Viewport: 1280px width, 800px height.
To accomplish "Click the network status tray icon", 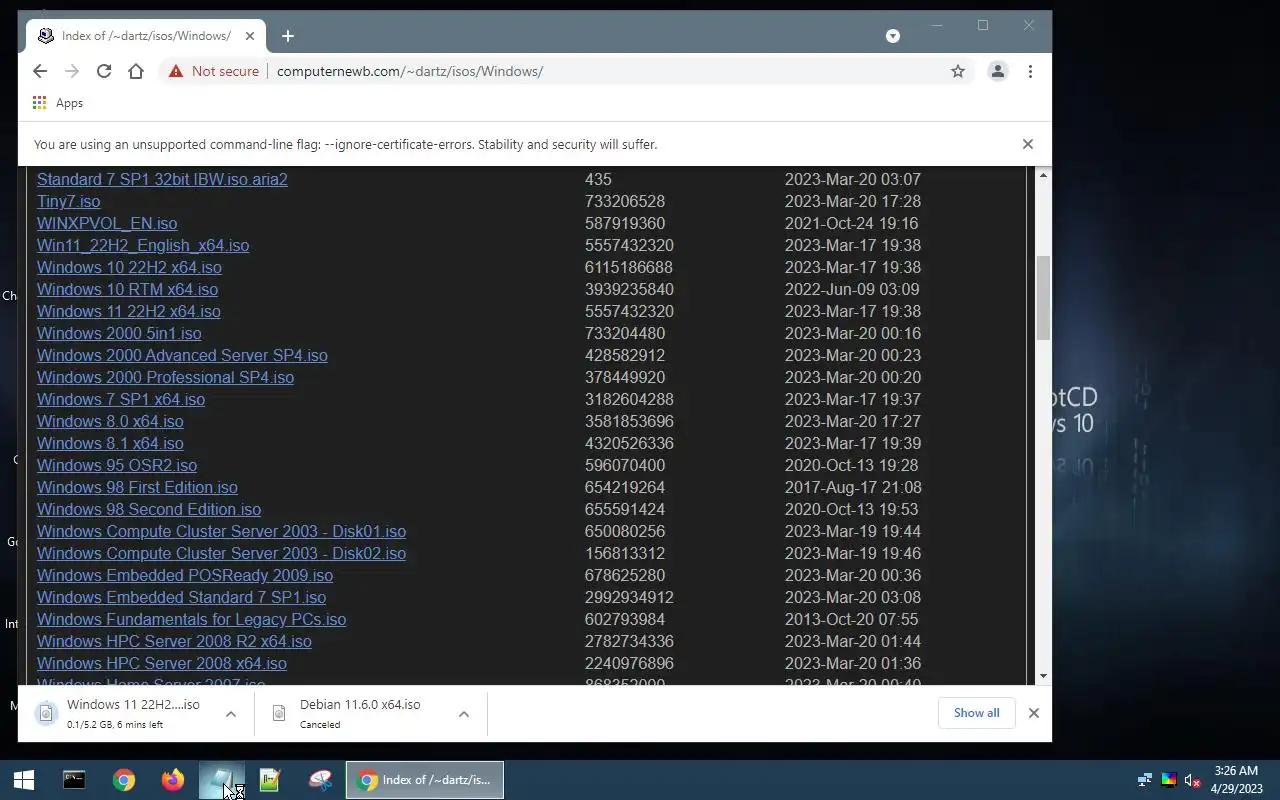I will (x=1145, y=780).
